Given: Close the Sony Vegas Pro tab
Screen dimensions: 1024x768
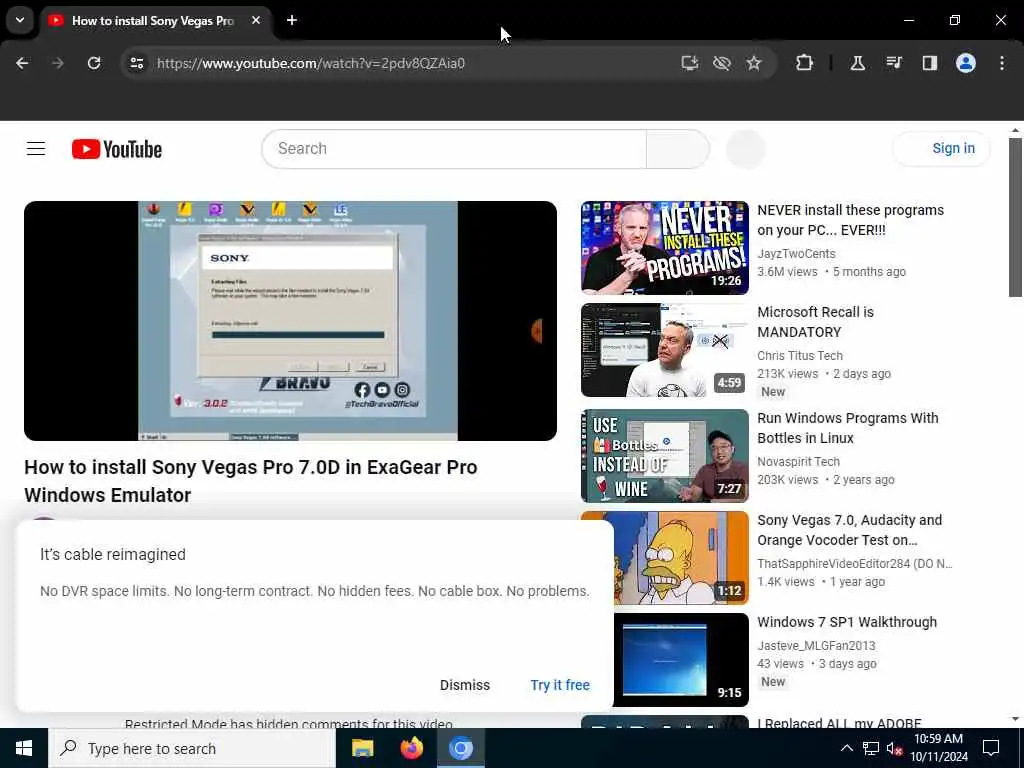Looking at the screenshot, I should click(x=256, y=20).
